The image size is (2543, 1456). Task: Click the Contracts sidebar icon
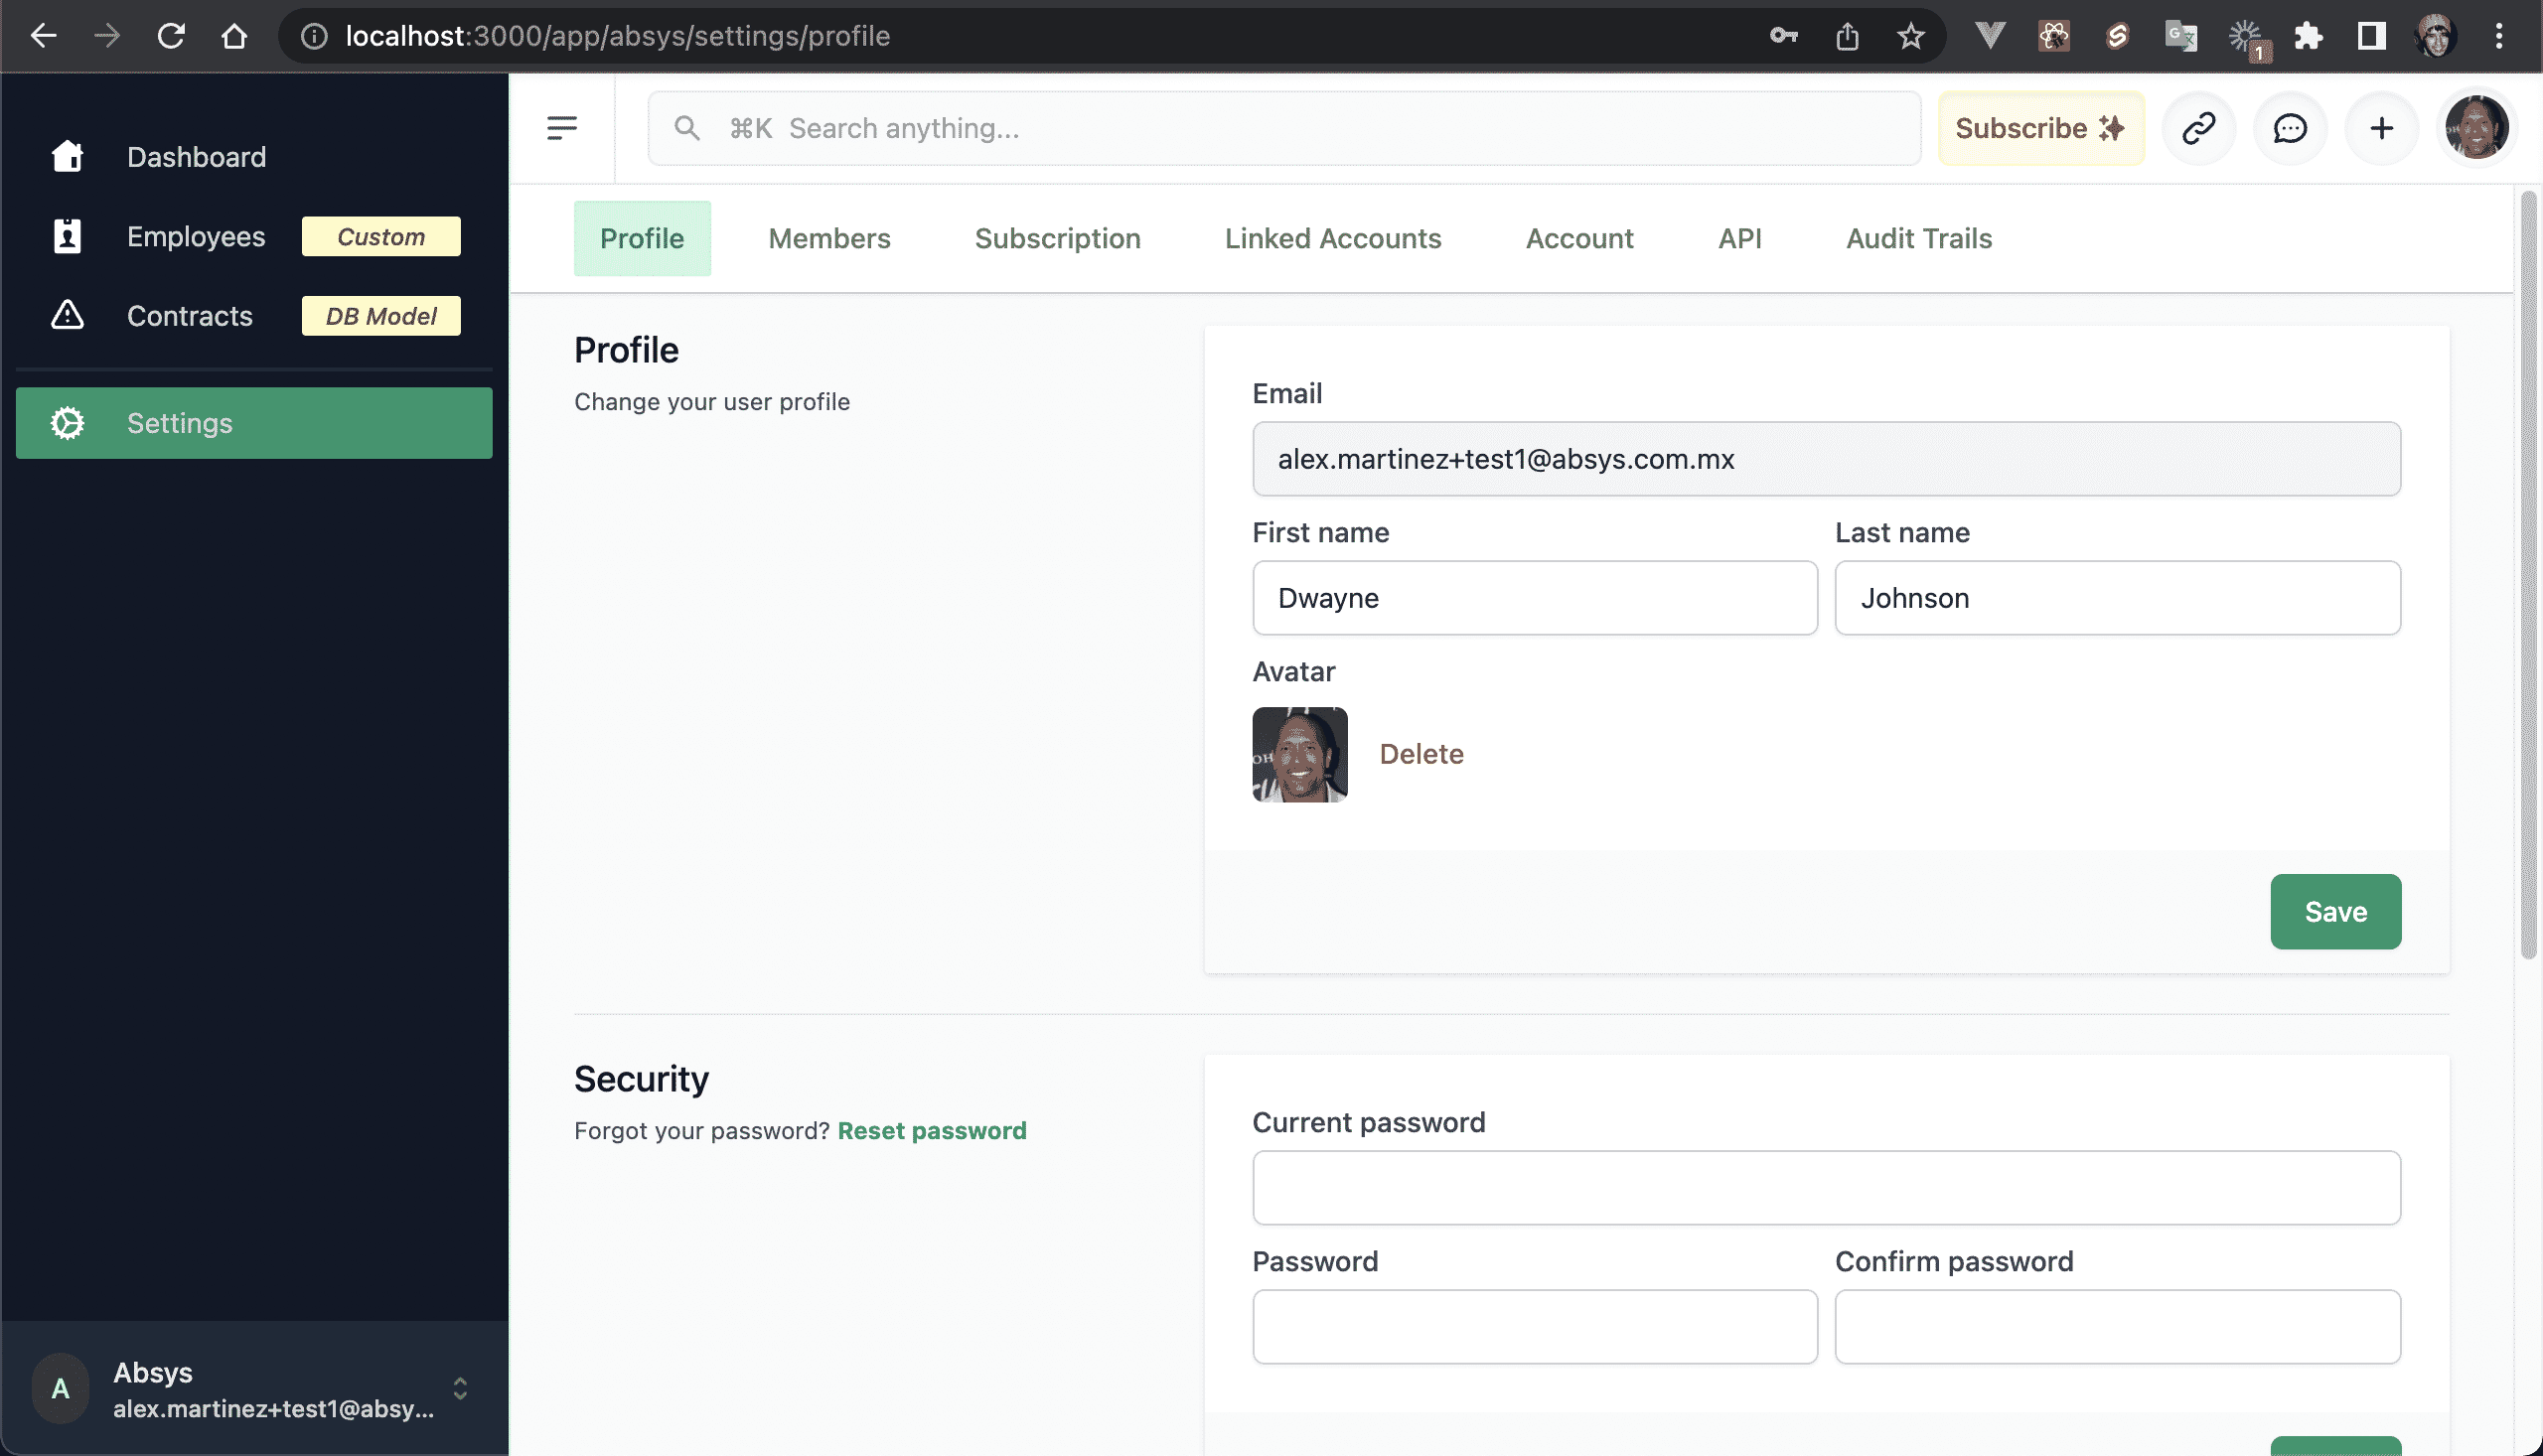[65, 316]
